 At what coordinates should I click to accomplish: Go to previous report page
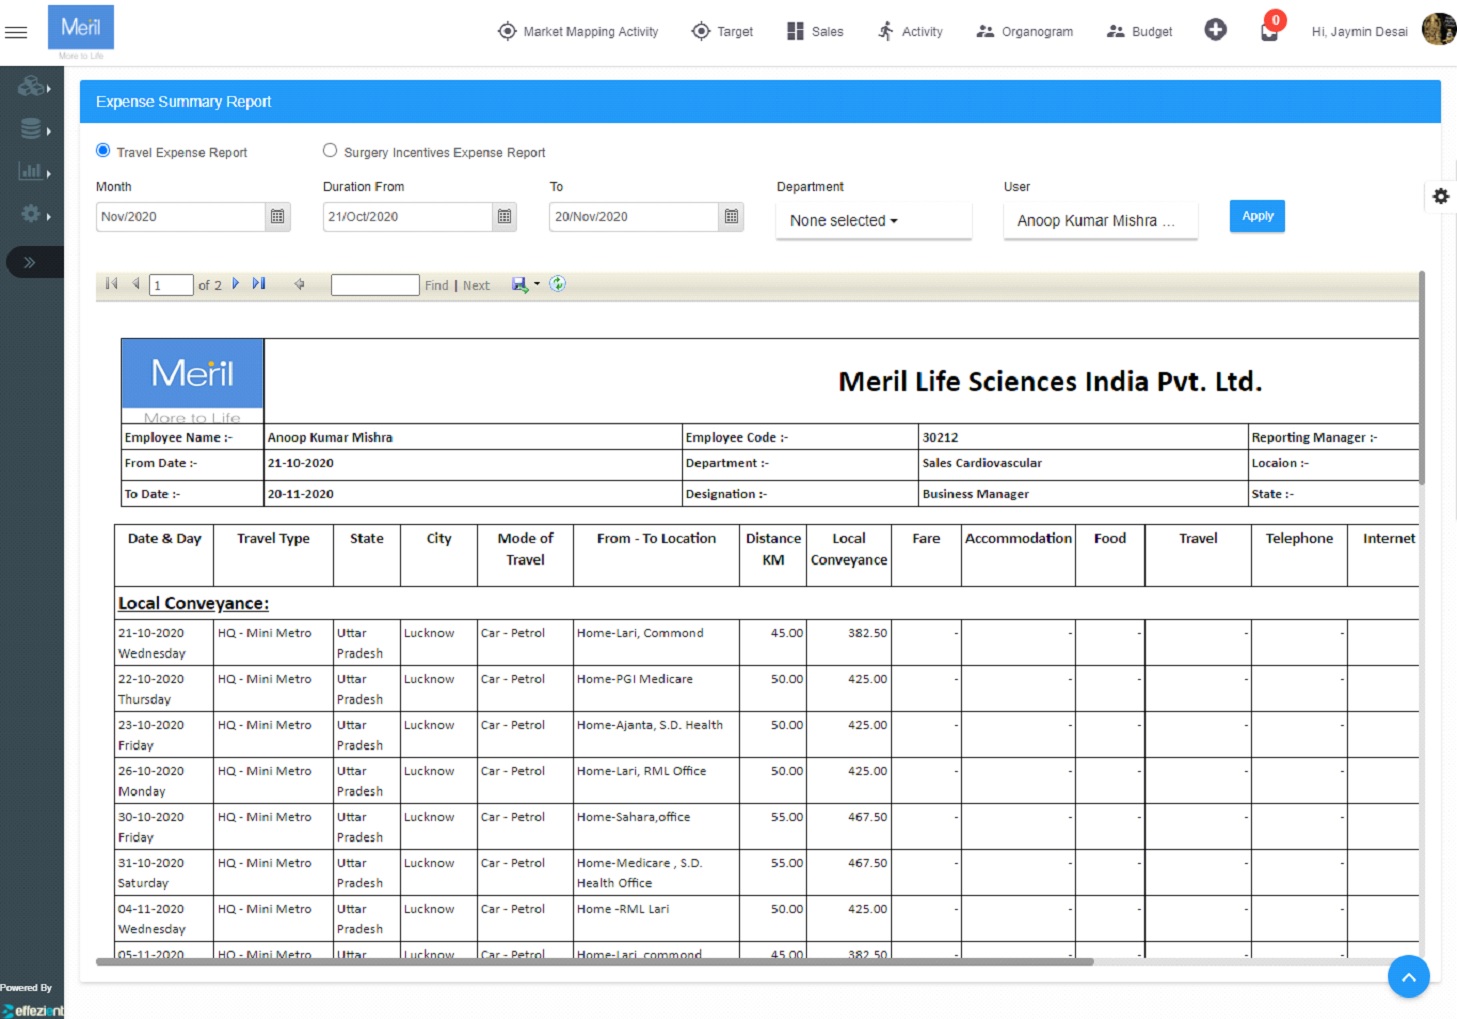tap(136, 284)
